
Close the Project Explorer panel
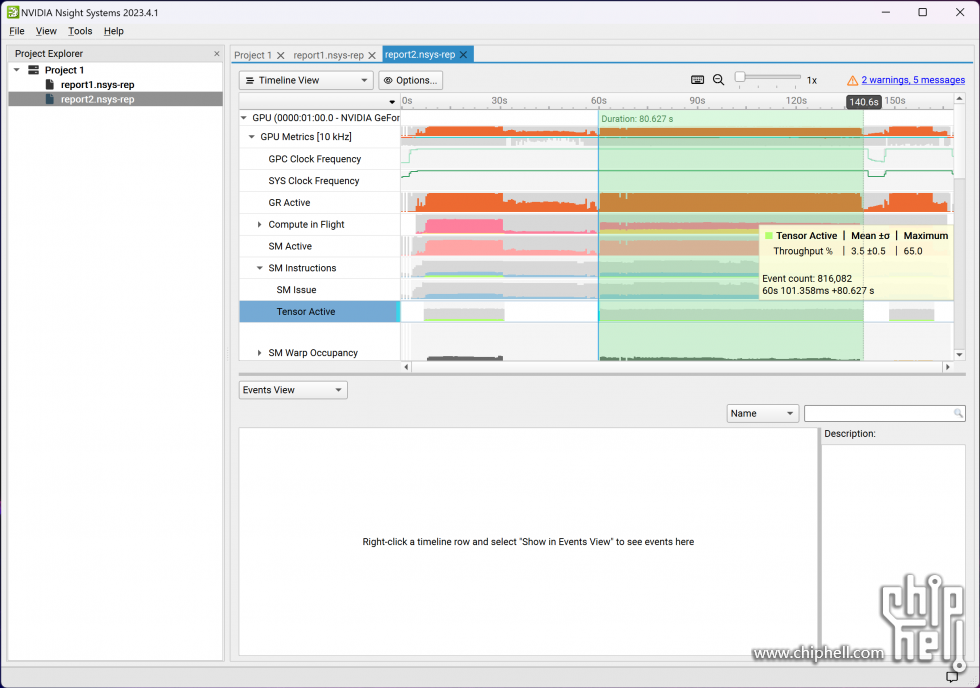click(x=217, y=54)
